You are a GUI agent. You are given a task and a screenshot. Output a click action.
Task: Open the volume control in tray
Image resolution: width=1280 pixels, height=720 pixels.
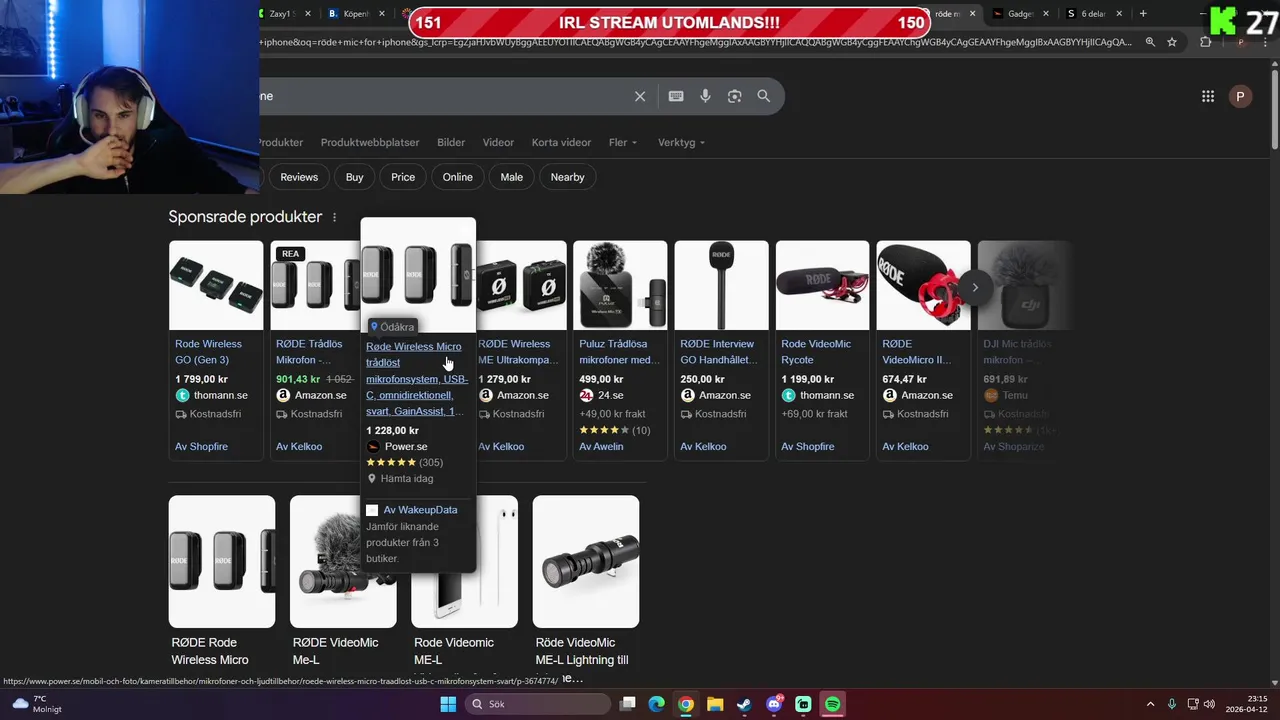pyautogui.click(x=1209, y=704)
